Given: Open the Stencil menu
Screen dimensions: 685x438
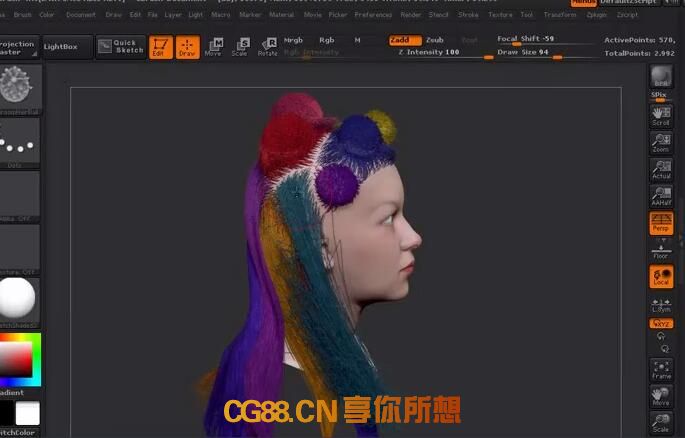Looking at the screenshot, I should tap(438, 15).
